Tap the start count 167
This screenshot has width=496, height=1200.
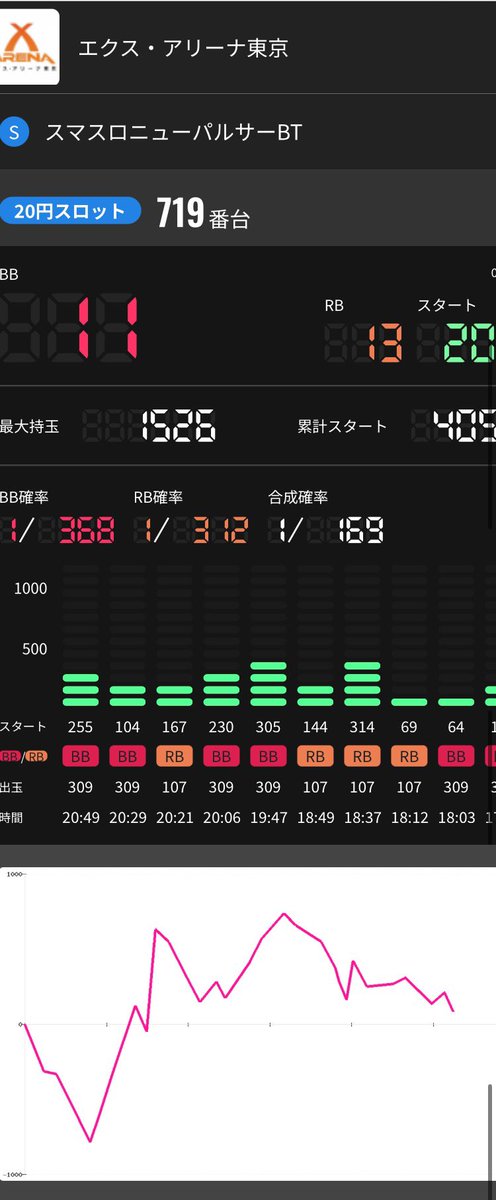pos(174,727)
